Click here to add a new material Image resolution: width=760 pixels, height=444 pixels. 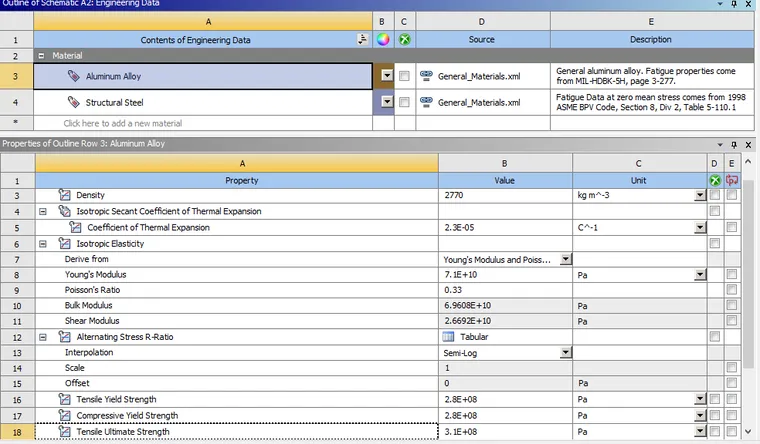[123, 123]
